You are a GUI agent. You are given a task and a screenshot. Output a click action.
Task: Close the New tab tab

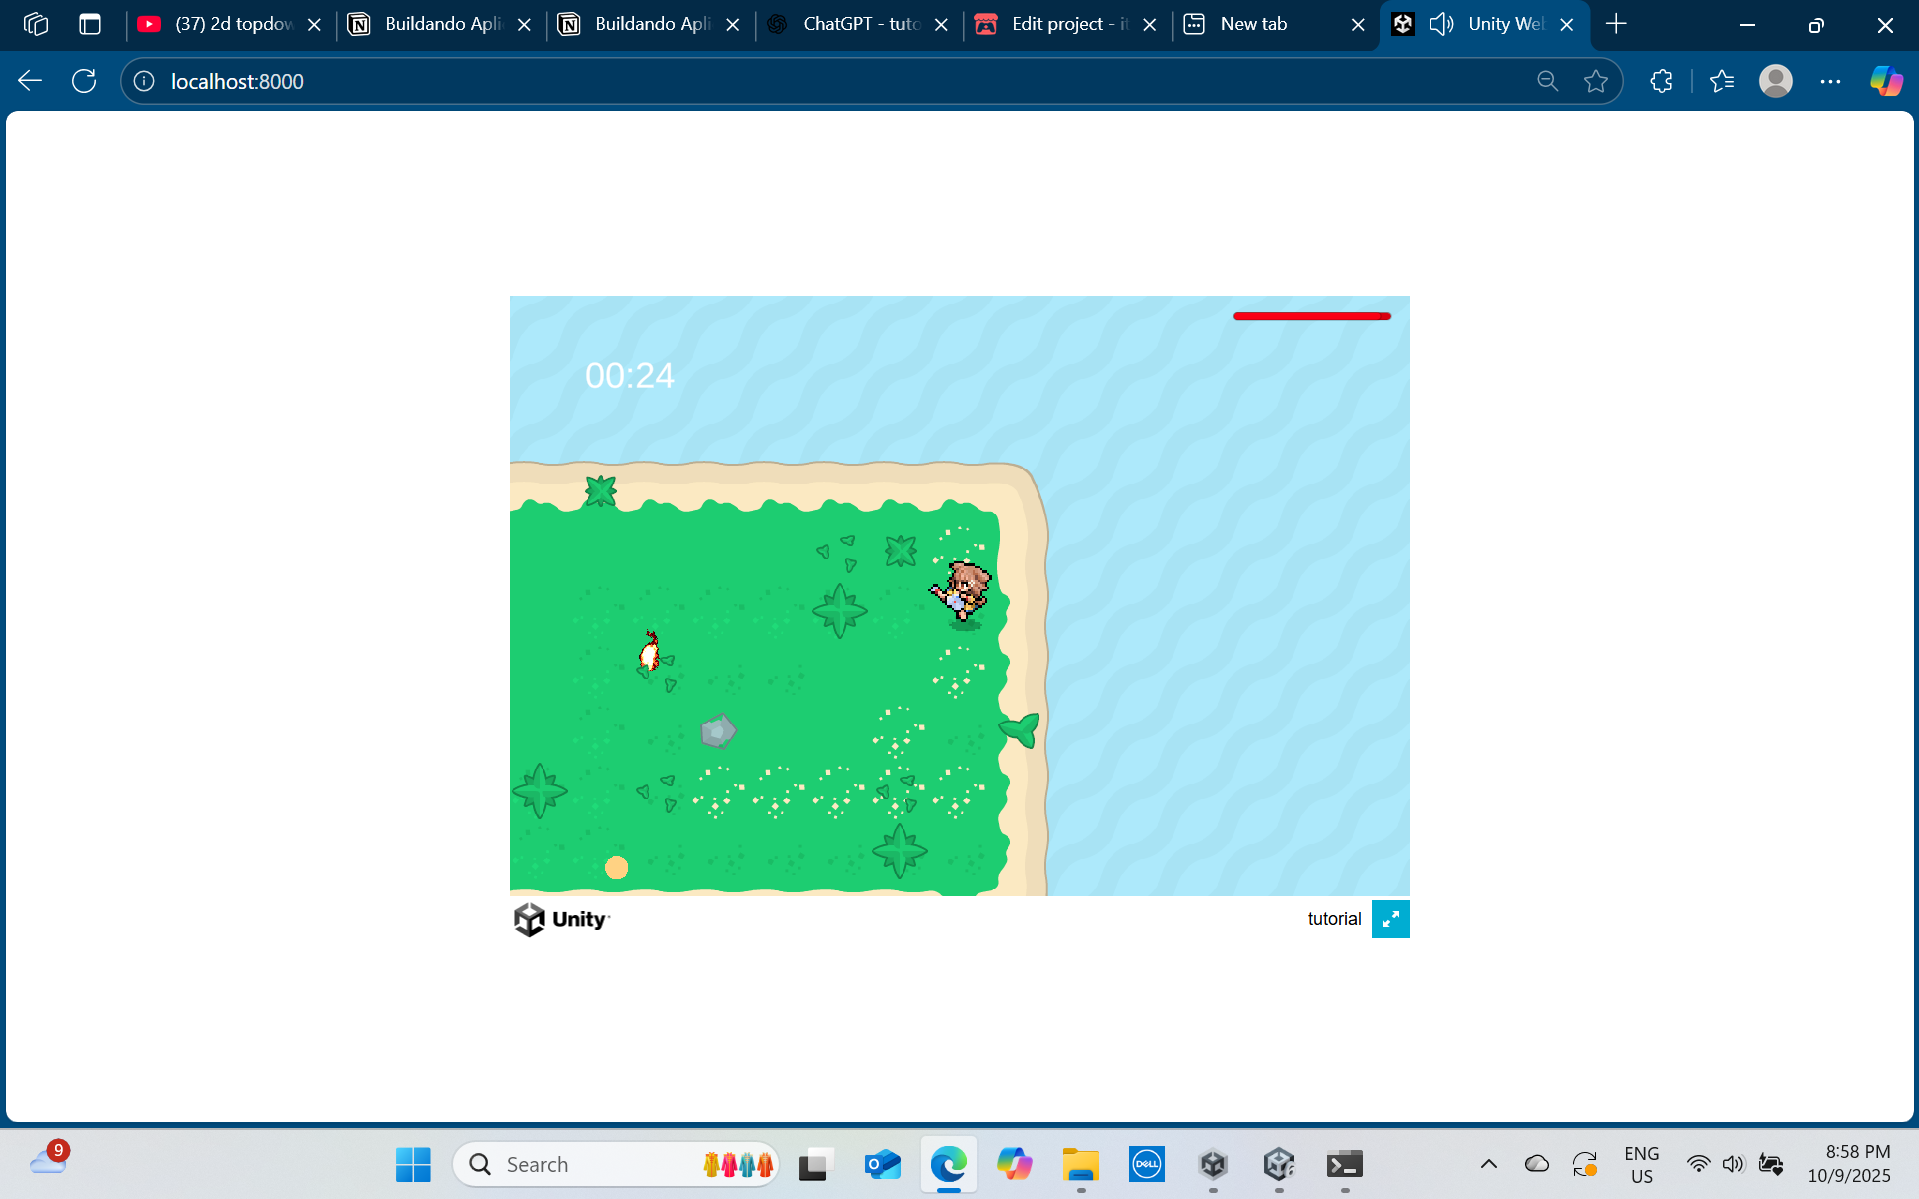1358,25
